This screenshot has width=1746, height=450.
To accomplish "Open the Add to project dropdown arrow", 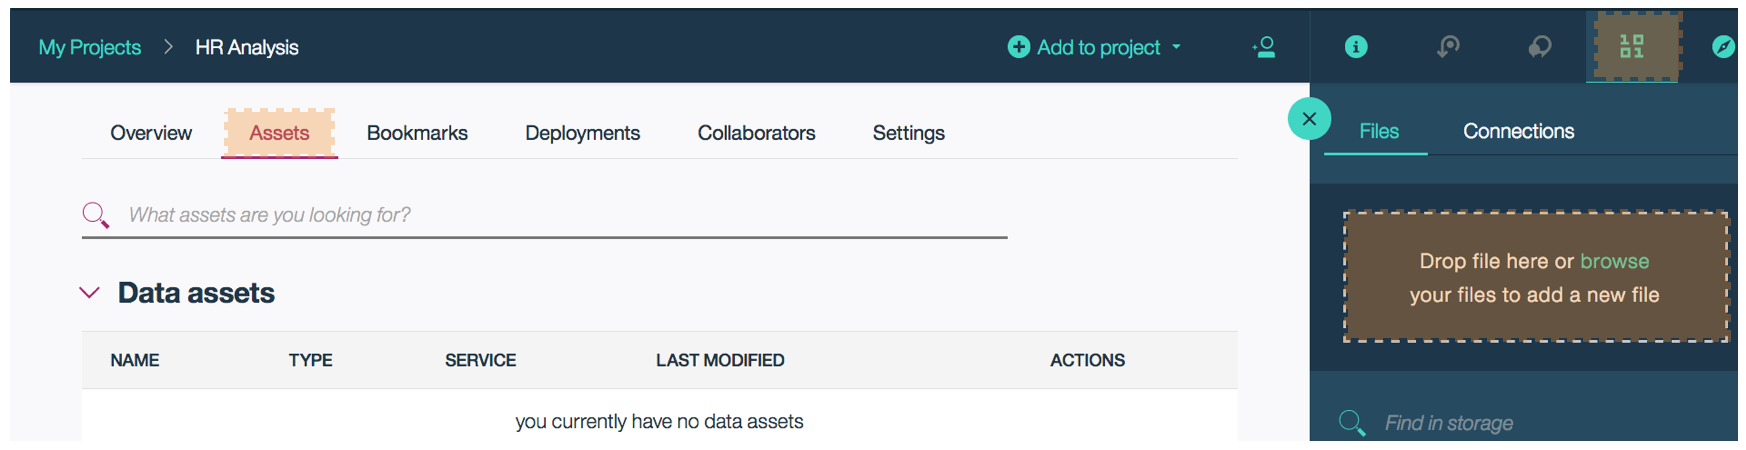I will [x=1176, y=47].
